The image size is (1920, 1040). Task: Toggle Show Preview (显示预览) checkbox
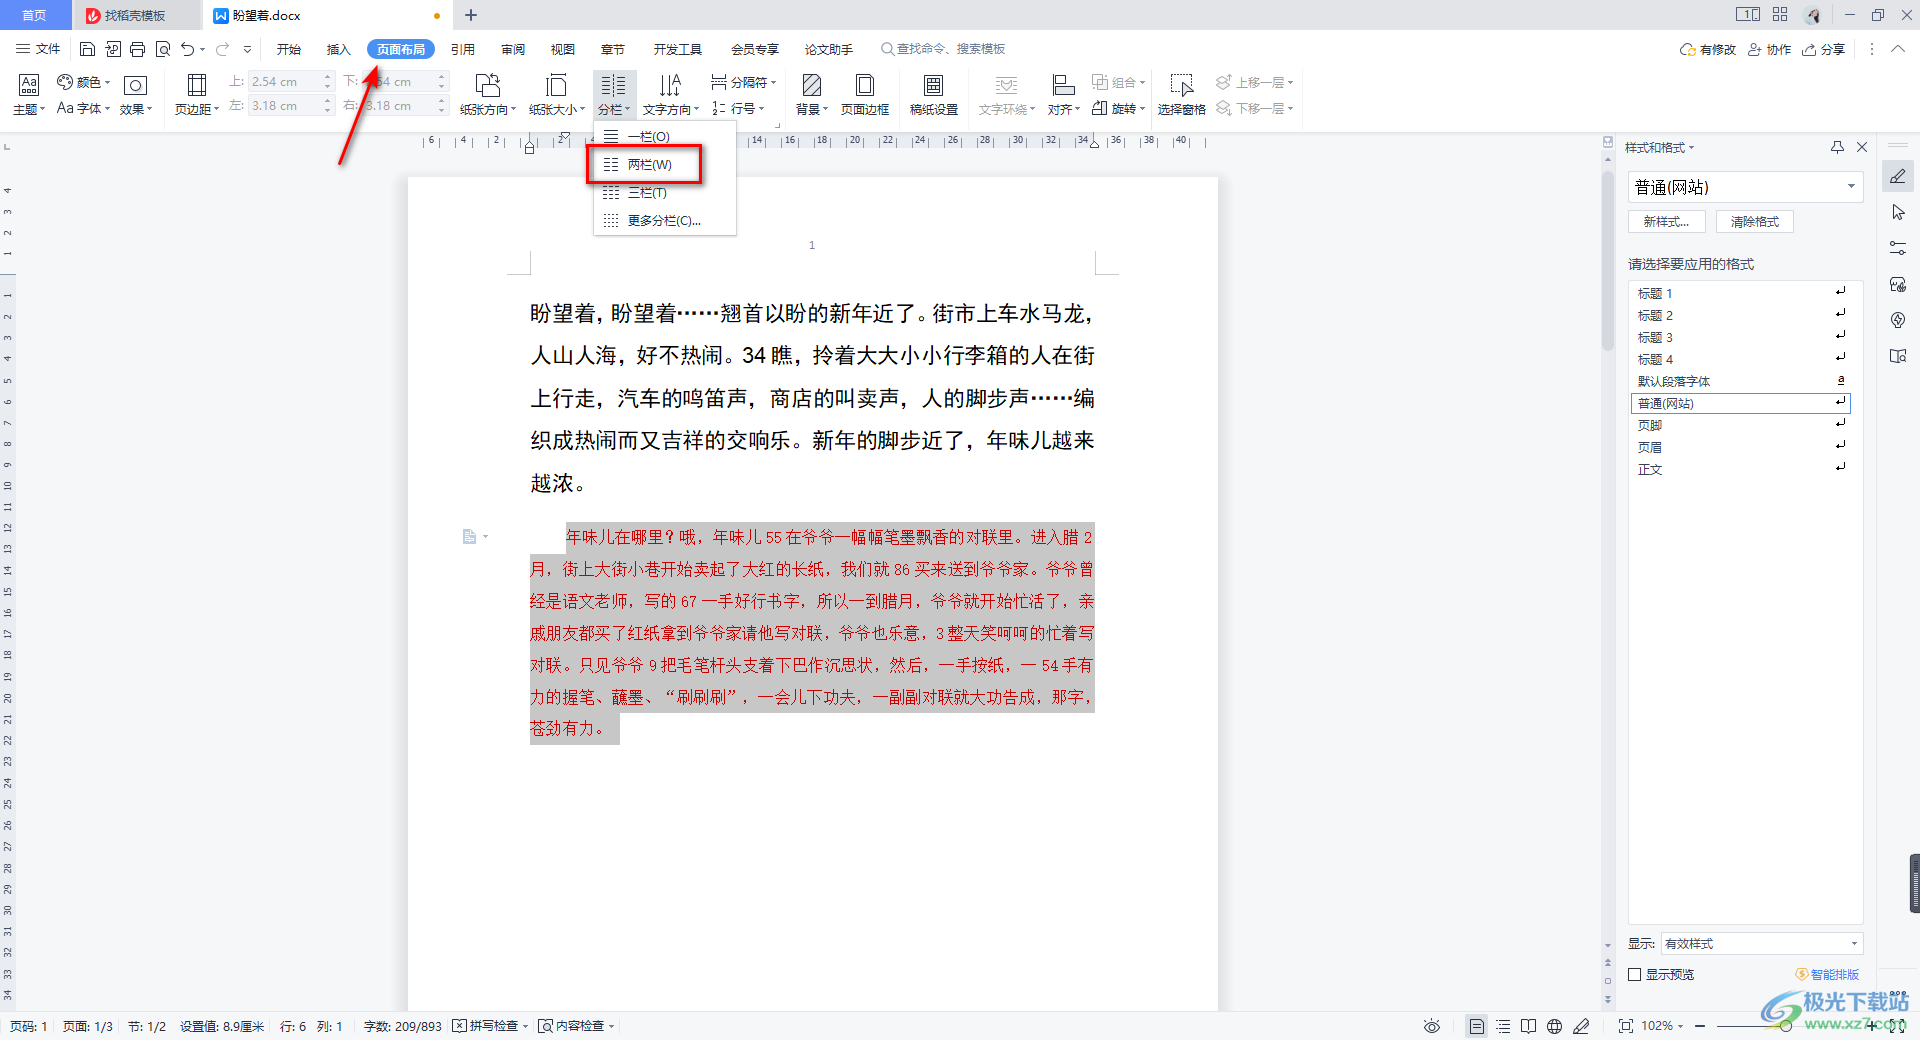click(x=1635, y=974)
